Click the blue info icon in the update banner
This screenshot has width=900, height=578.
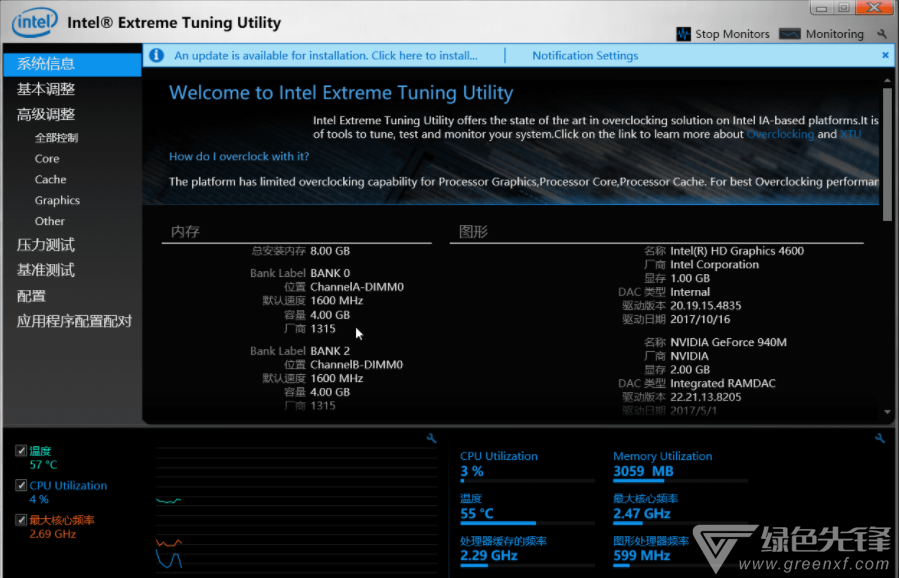(x=156, y=55)
